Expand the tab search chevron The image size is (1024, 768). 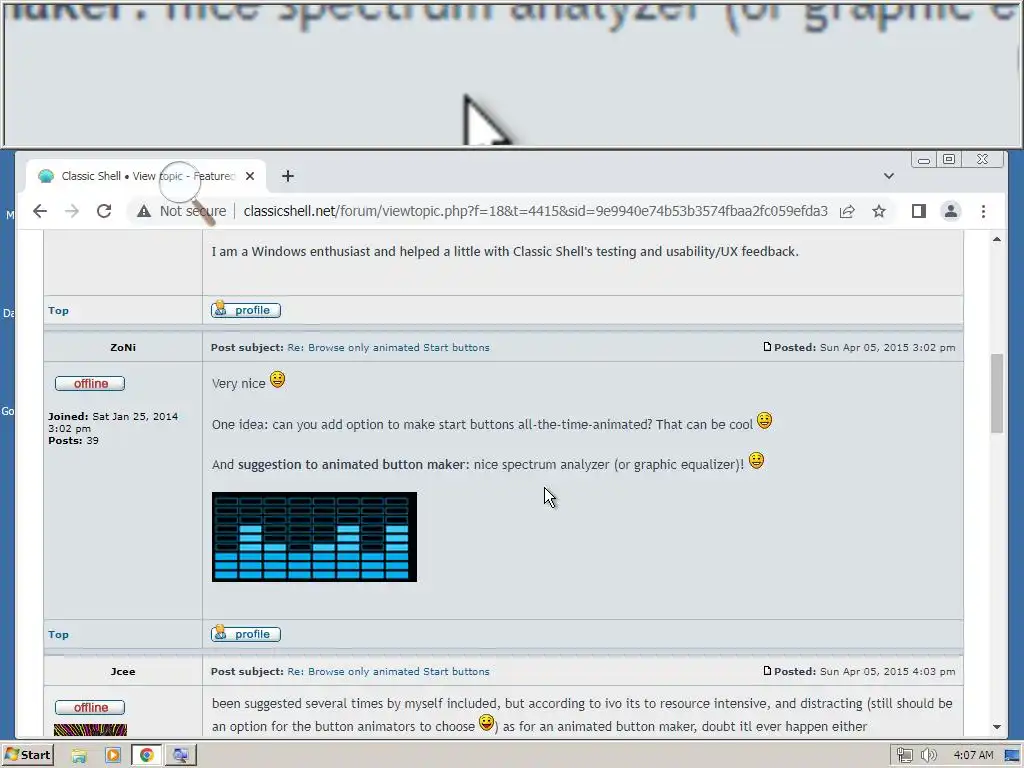889,176
